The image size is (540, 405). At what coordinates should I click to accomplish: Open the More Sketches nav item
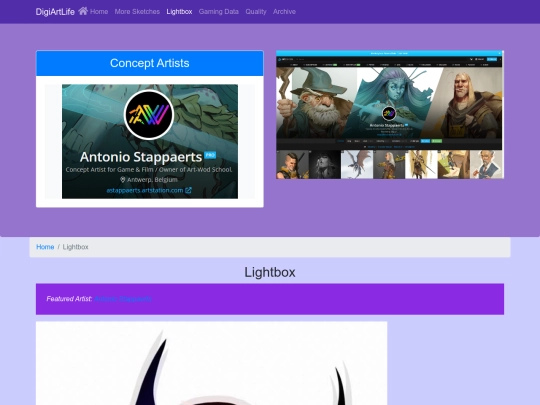click(137, 12)
